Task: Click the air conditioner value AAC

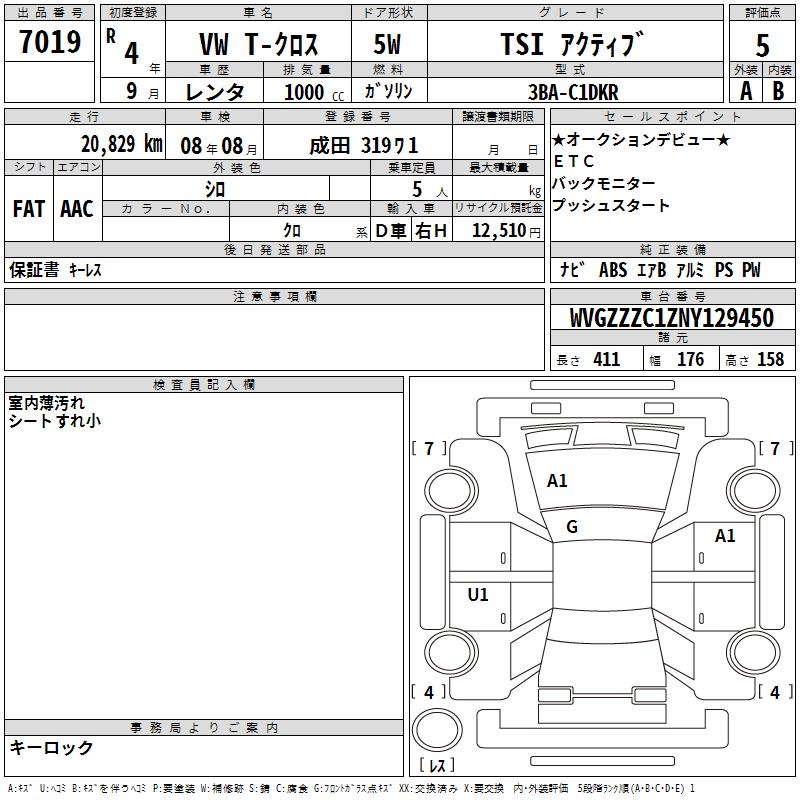Action: coord(77,209)
